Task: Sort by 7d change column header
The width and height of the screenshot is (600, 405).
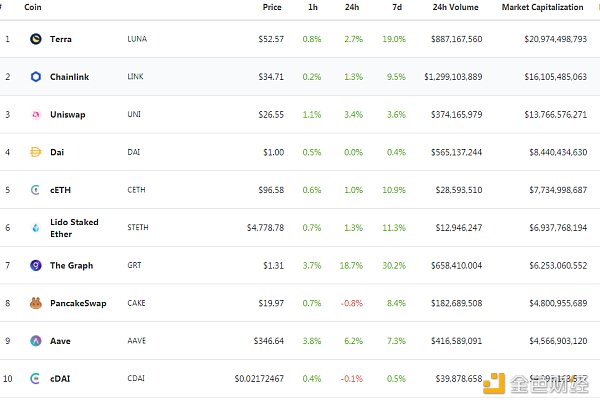Action: (x=395, y=7)
